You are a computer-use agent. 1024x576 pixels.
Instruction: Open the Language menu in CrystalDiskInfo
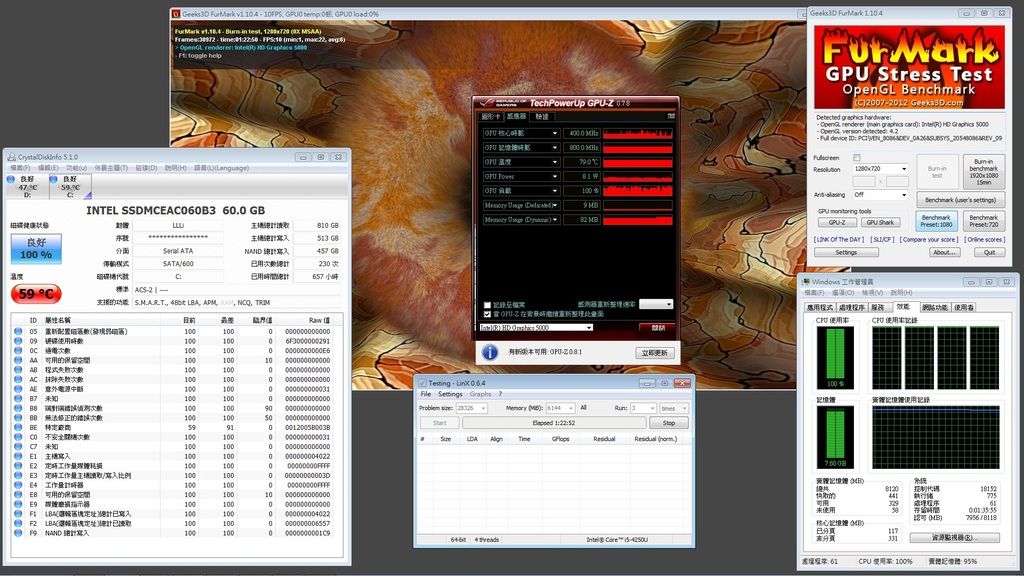pos(221,168)
